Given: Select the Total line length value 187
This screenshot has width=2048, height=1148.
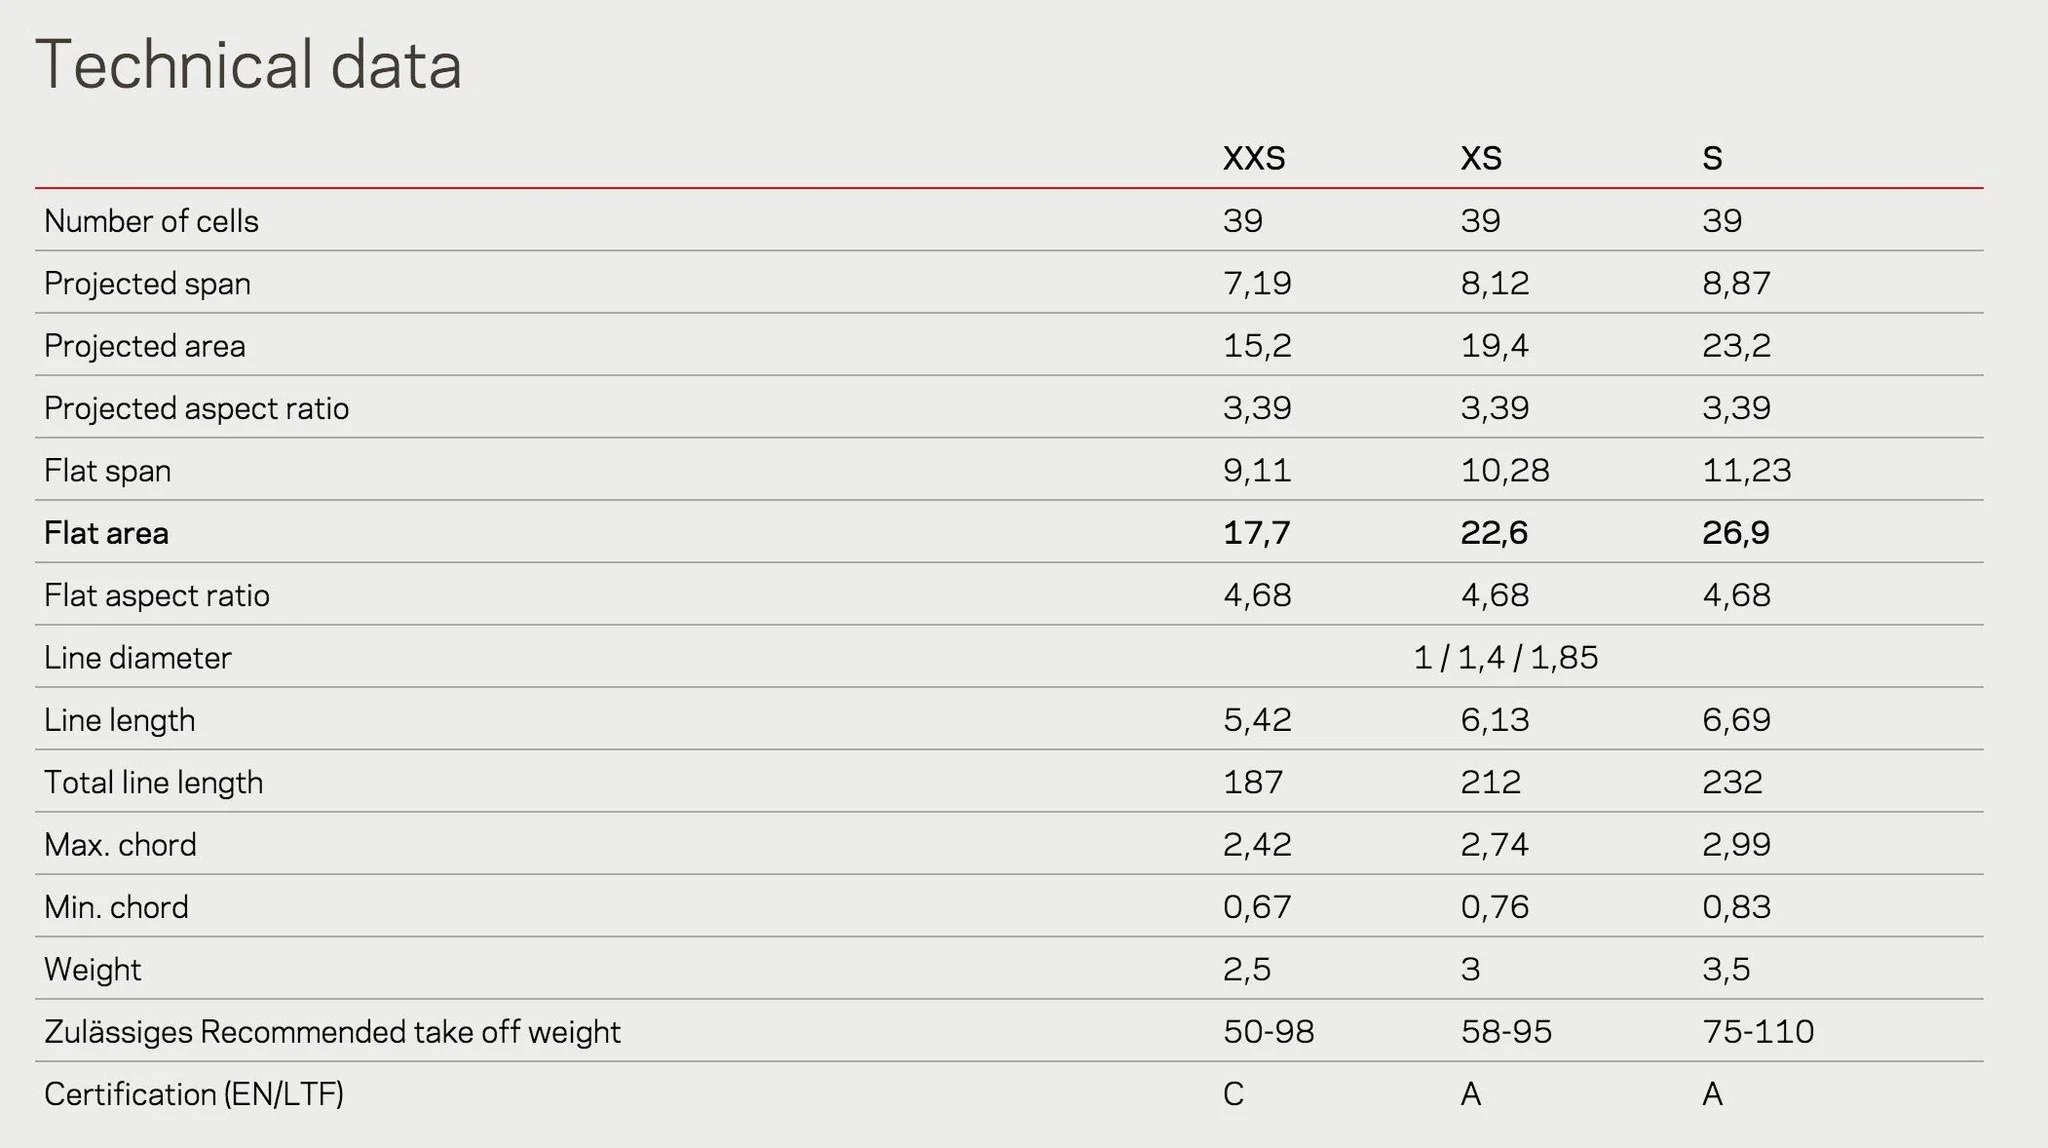Looking at the screenshot, I should (x=1252, y=782).
